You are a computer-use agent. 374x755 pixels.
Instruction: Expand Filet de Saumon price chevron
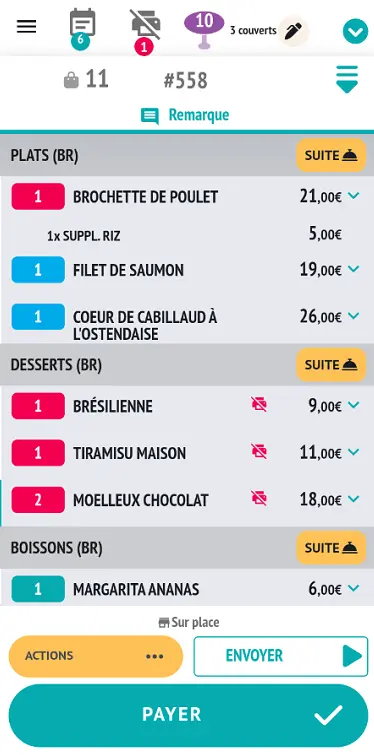click(x=354, y=269)
